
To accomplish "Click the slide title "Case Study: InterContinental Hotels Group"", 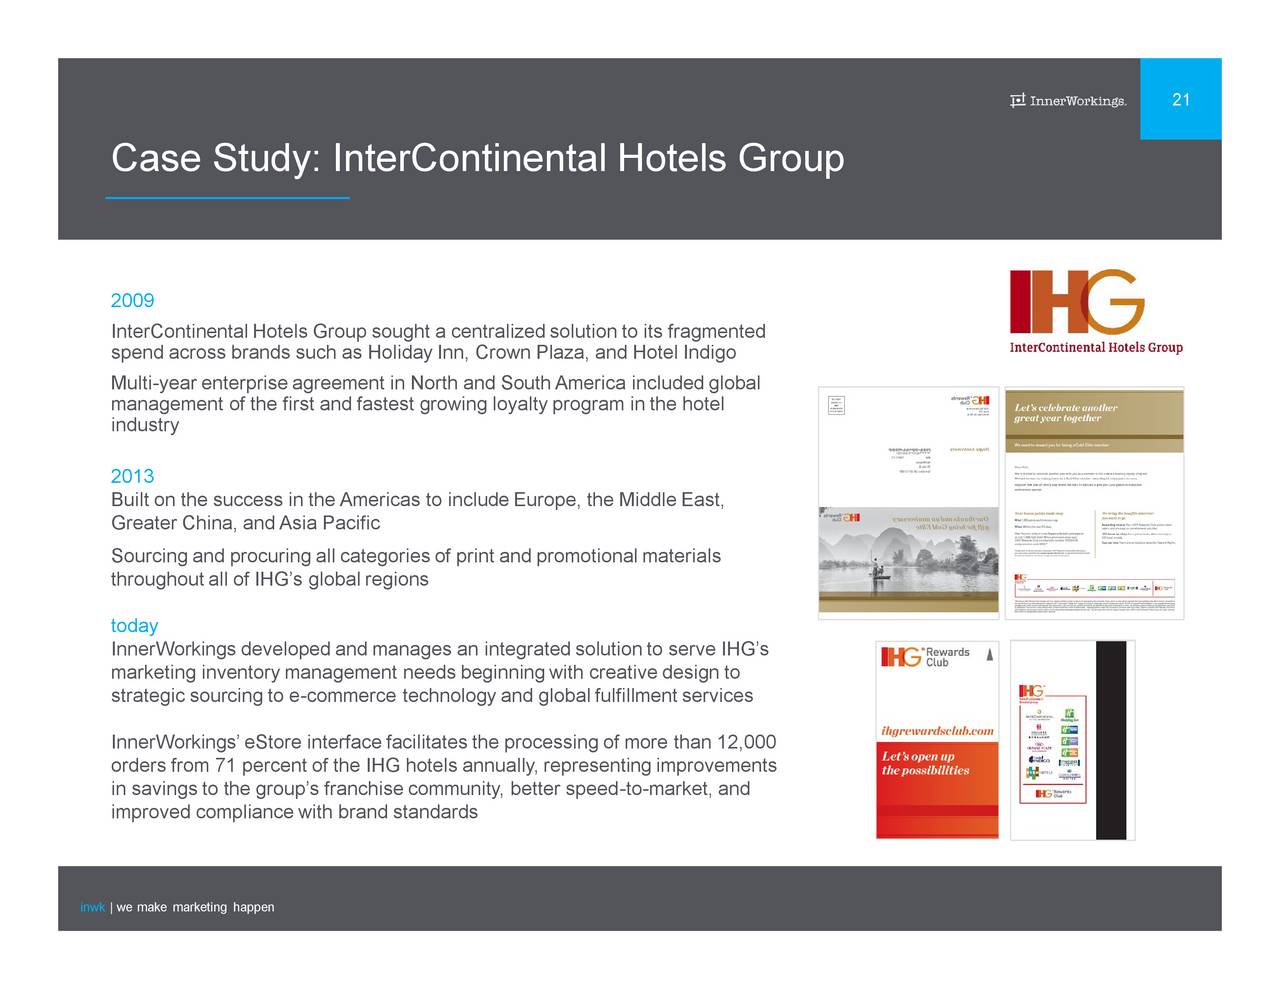I will [477, 158].
